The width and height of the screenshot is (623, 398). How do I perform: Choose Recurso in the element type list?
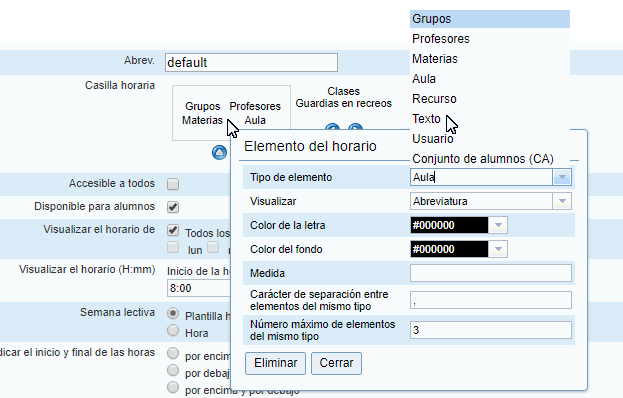490,99
